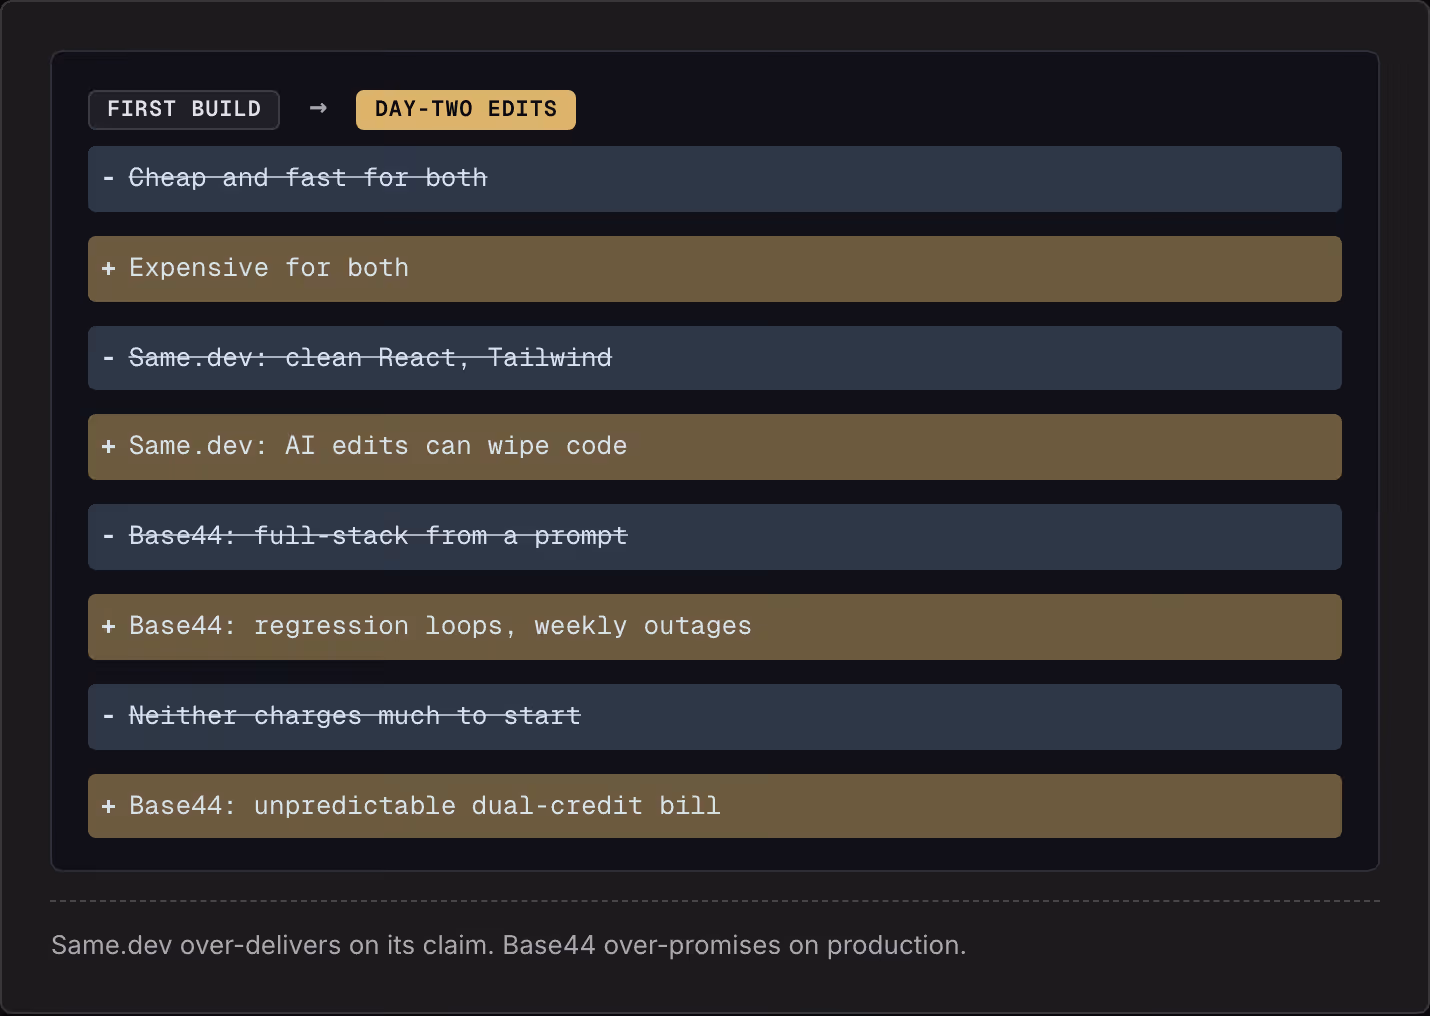Click the caption 'Same.dev over-delivers on its claim'
1430x1016 pixels.
coord(273,945)
